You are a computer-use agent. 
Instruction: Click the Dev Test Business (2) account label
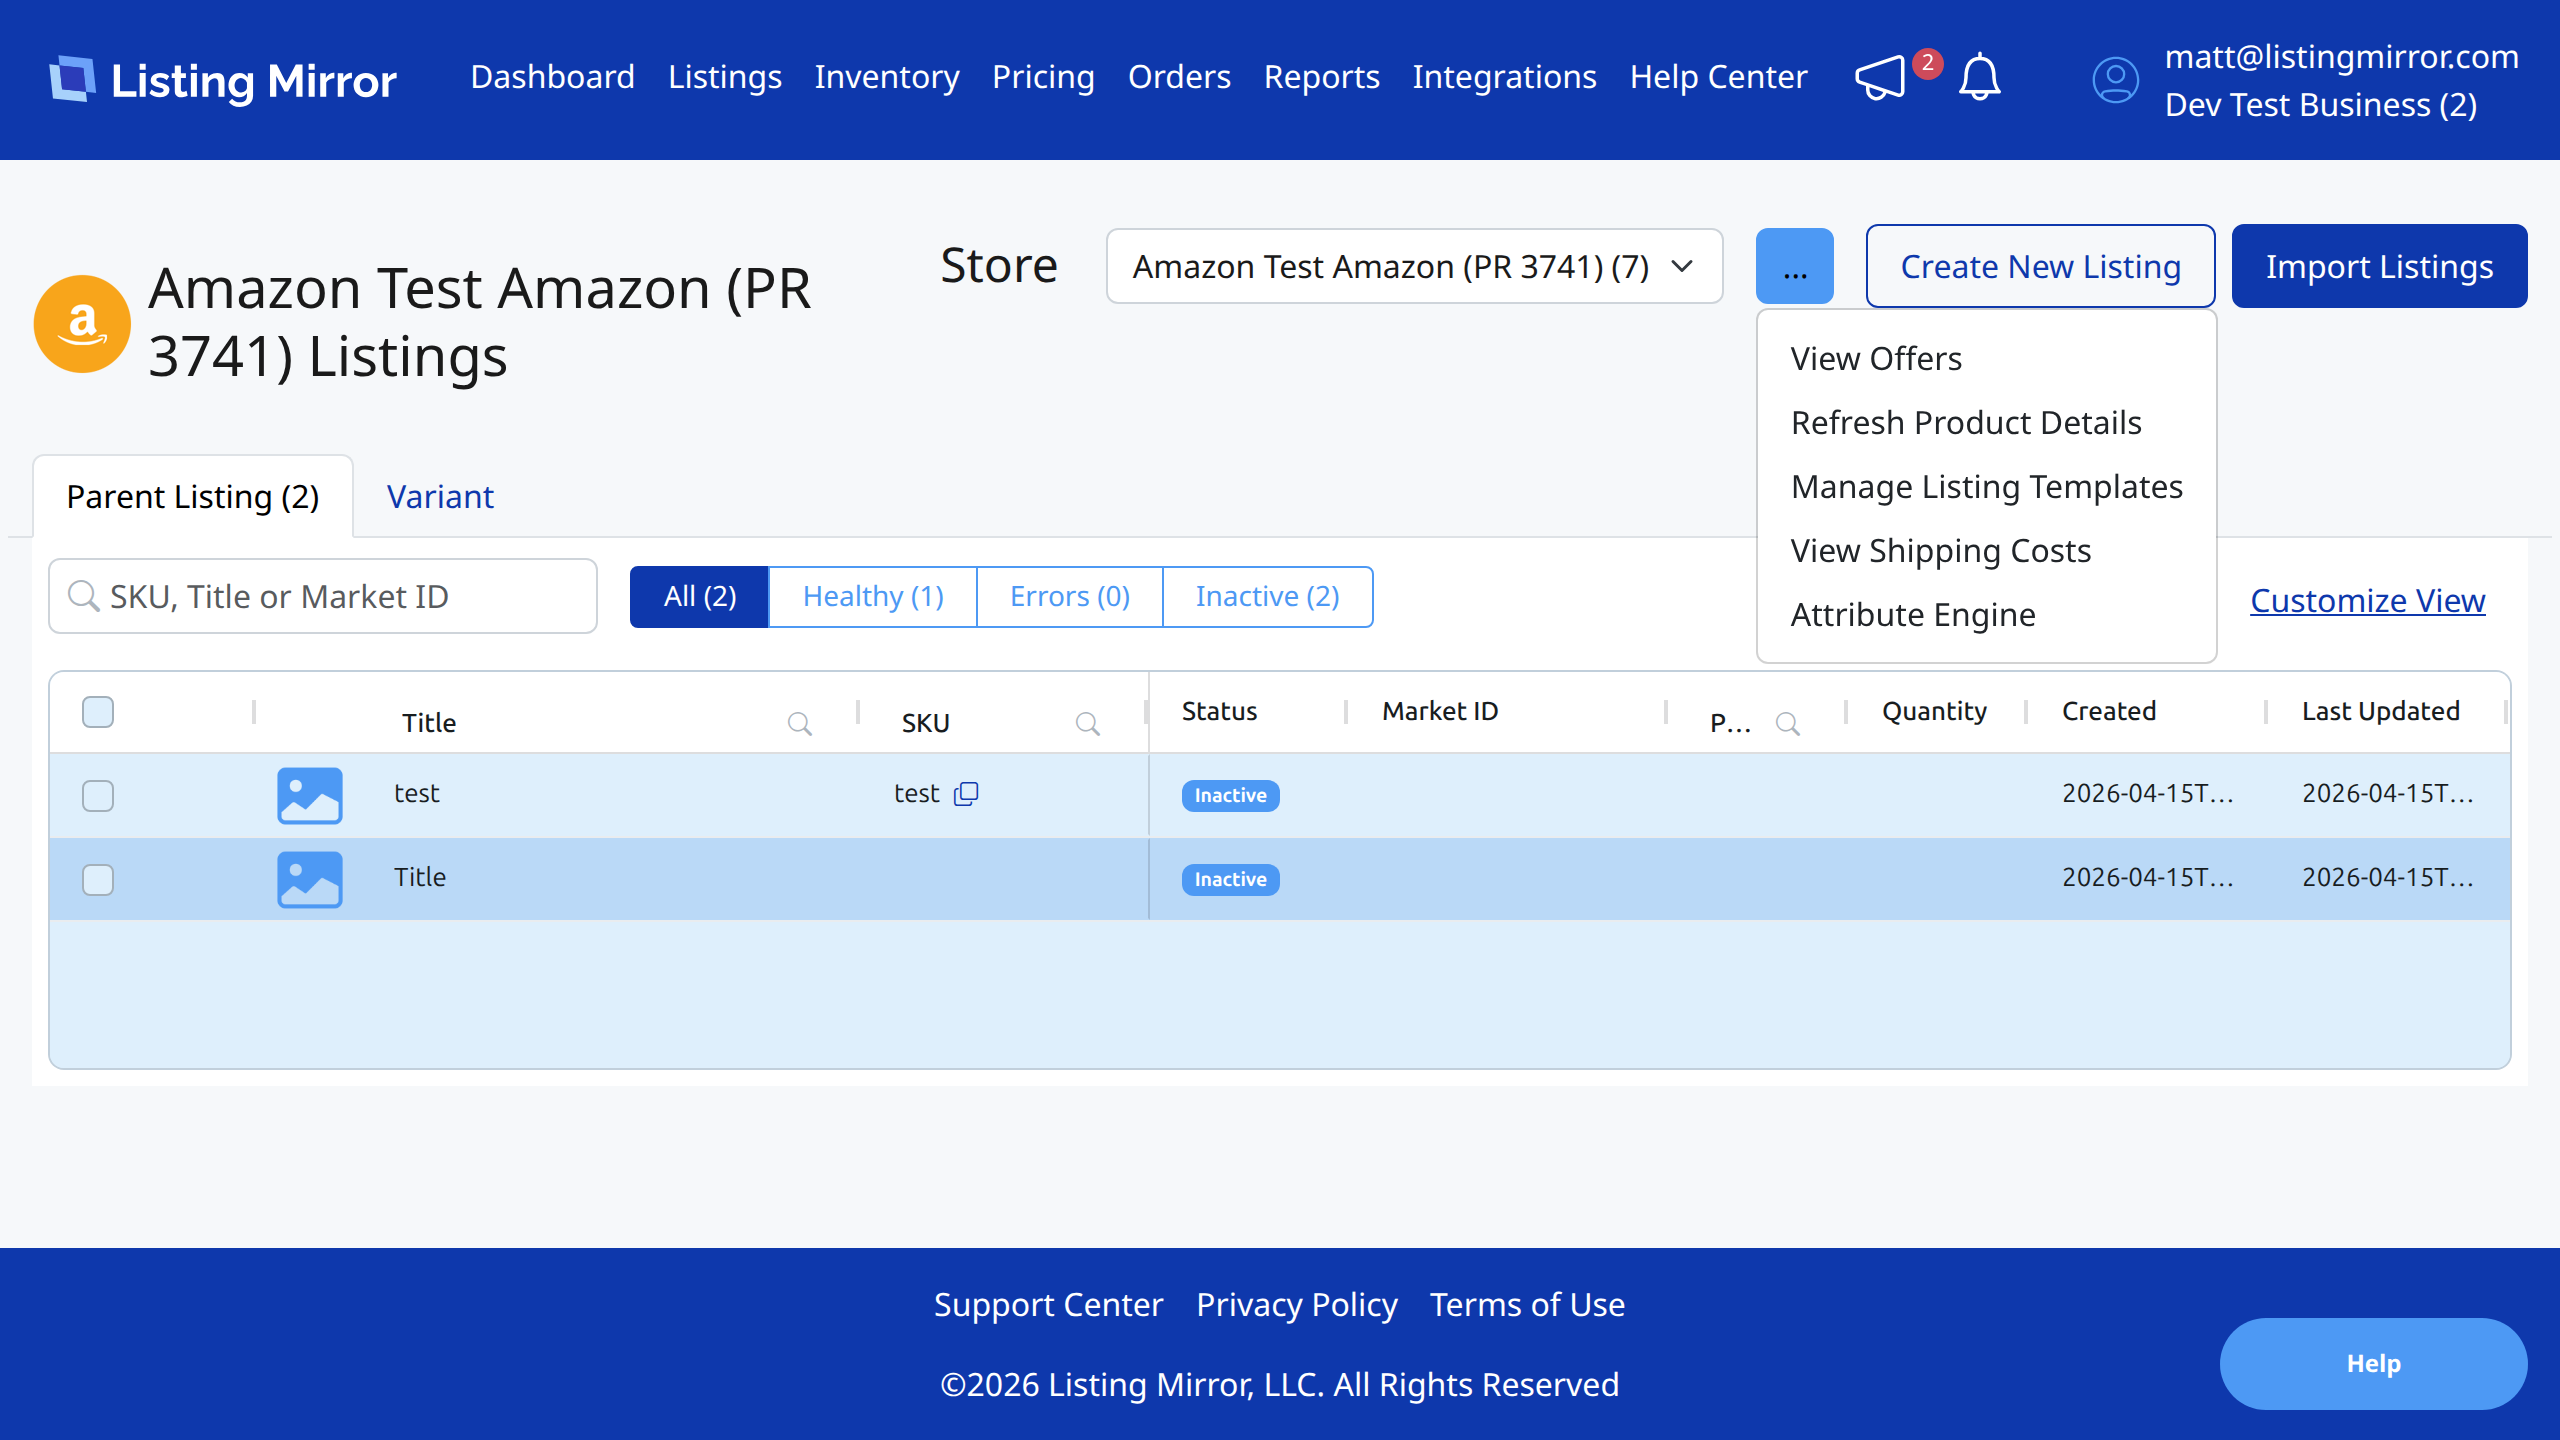(2321, 105)
